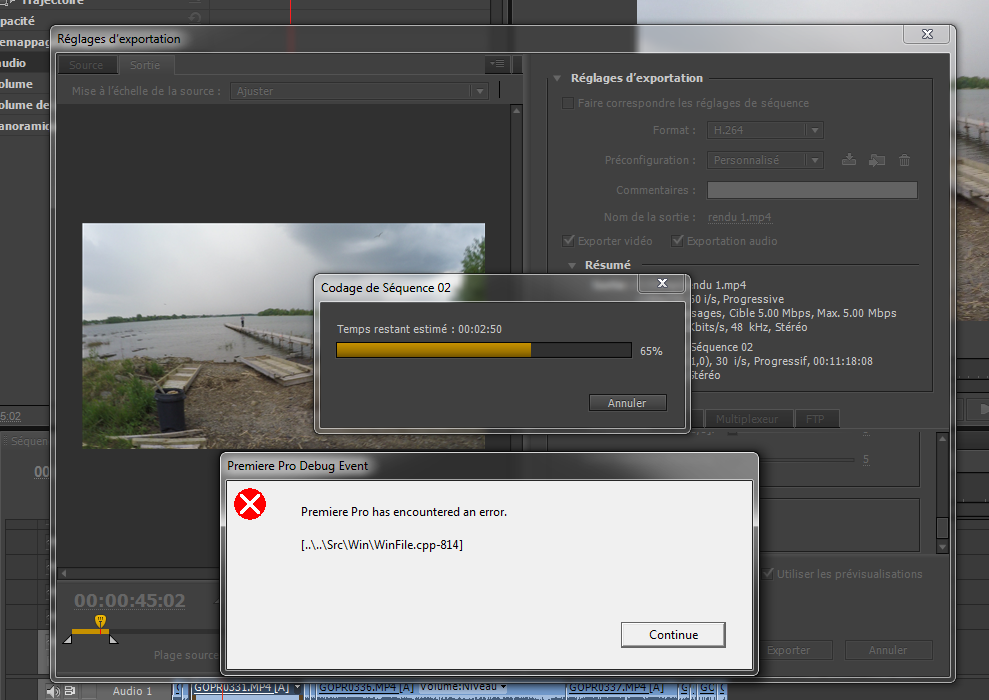Click the horizontal scroll left arrow under the preview

point(64,573)
